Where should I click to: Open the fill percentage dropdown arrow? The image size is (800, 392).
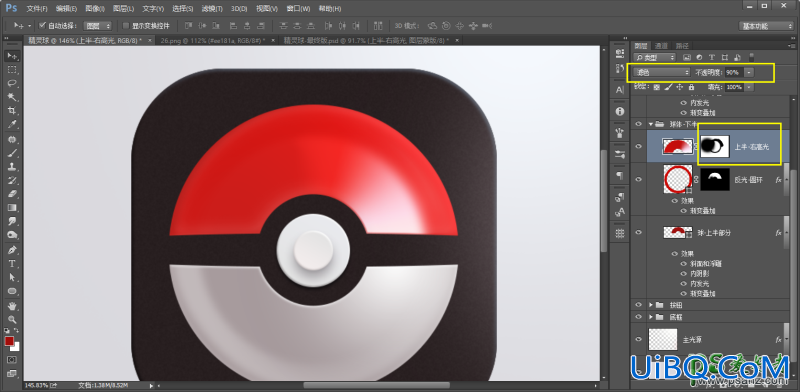(x=748, y=87)
